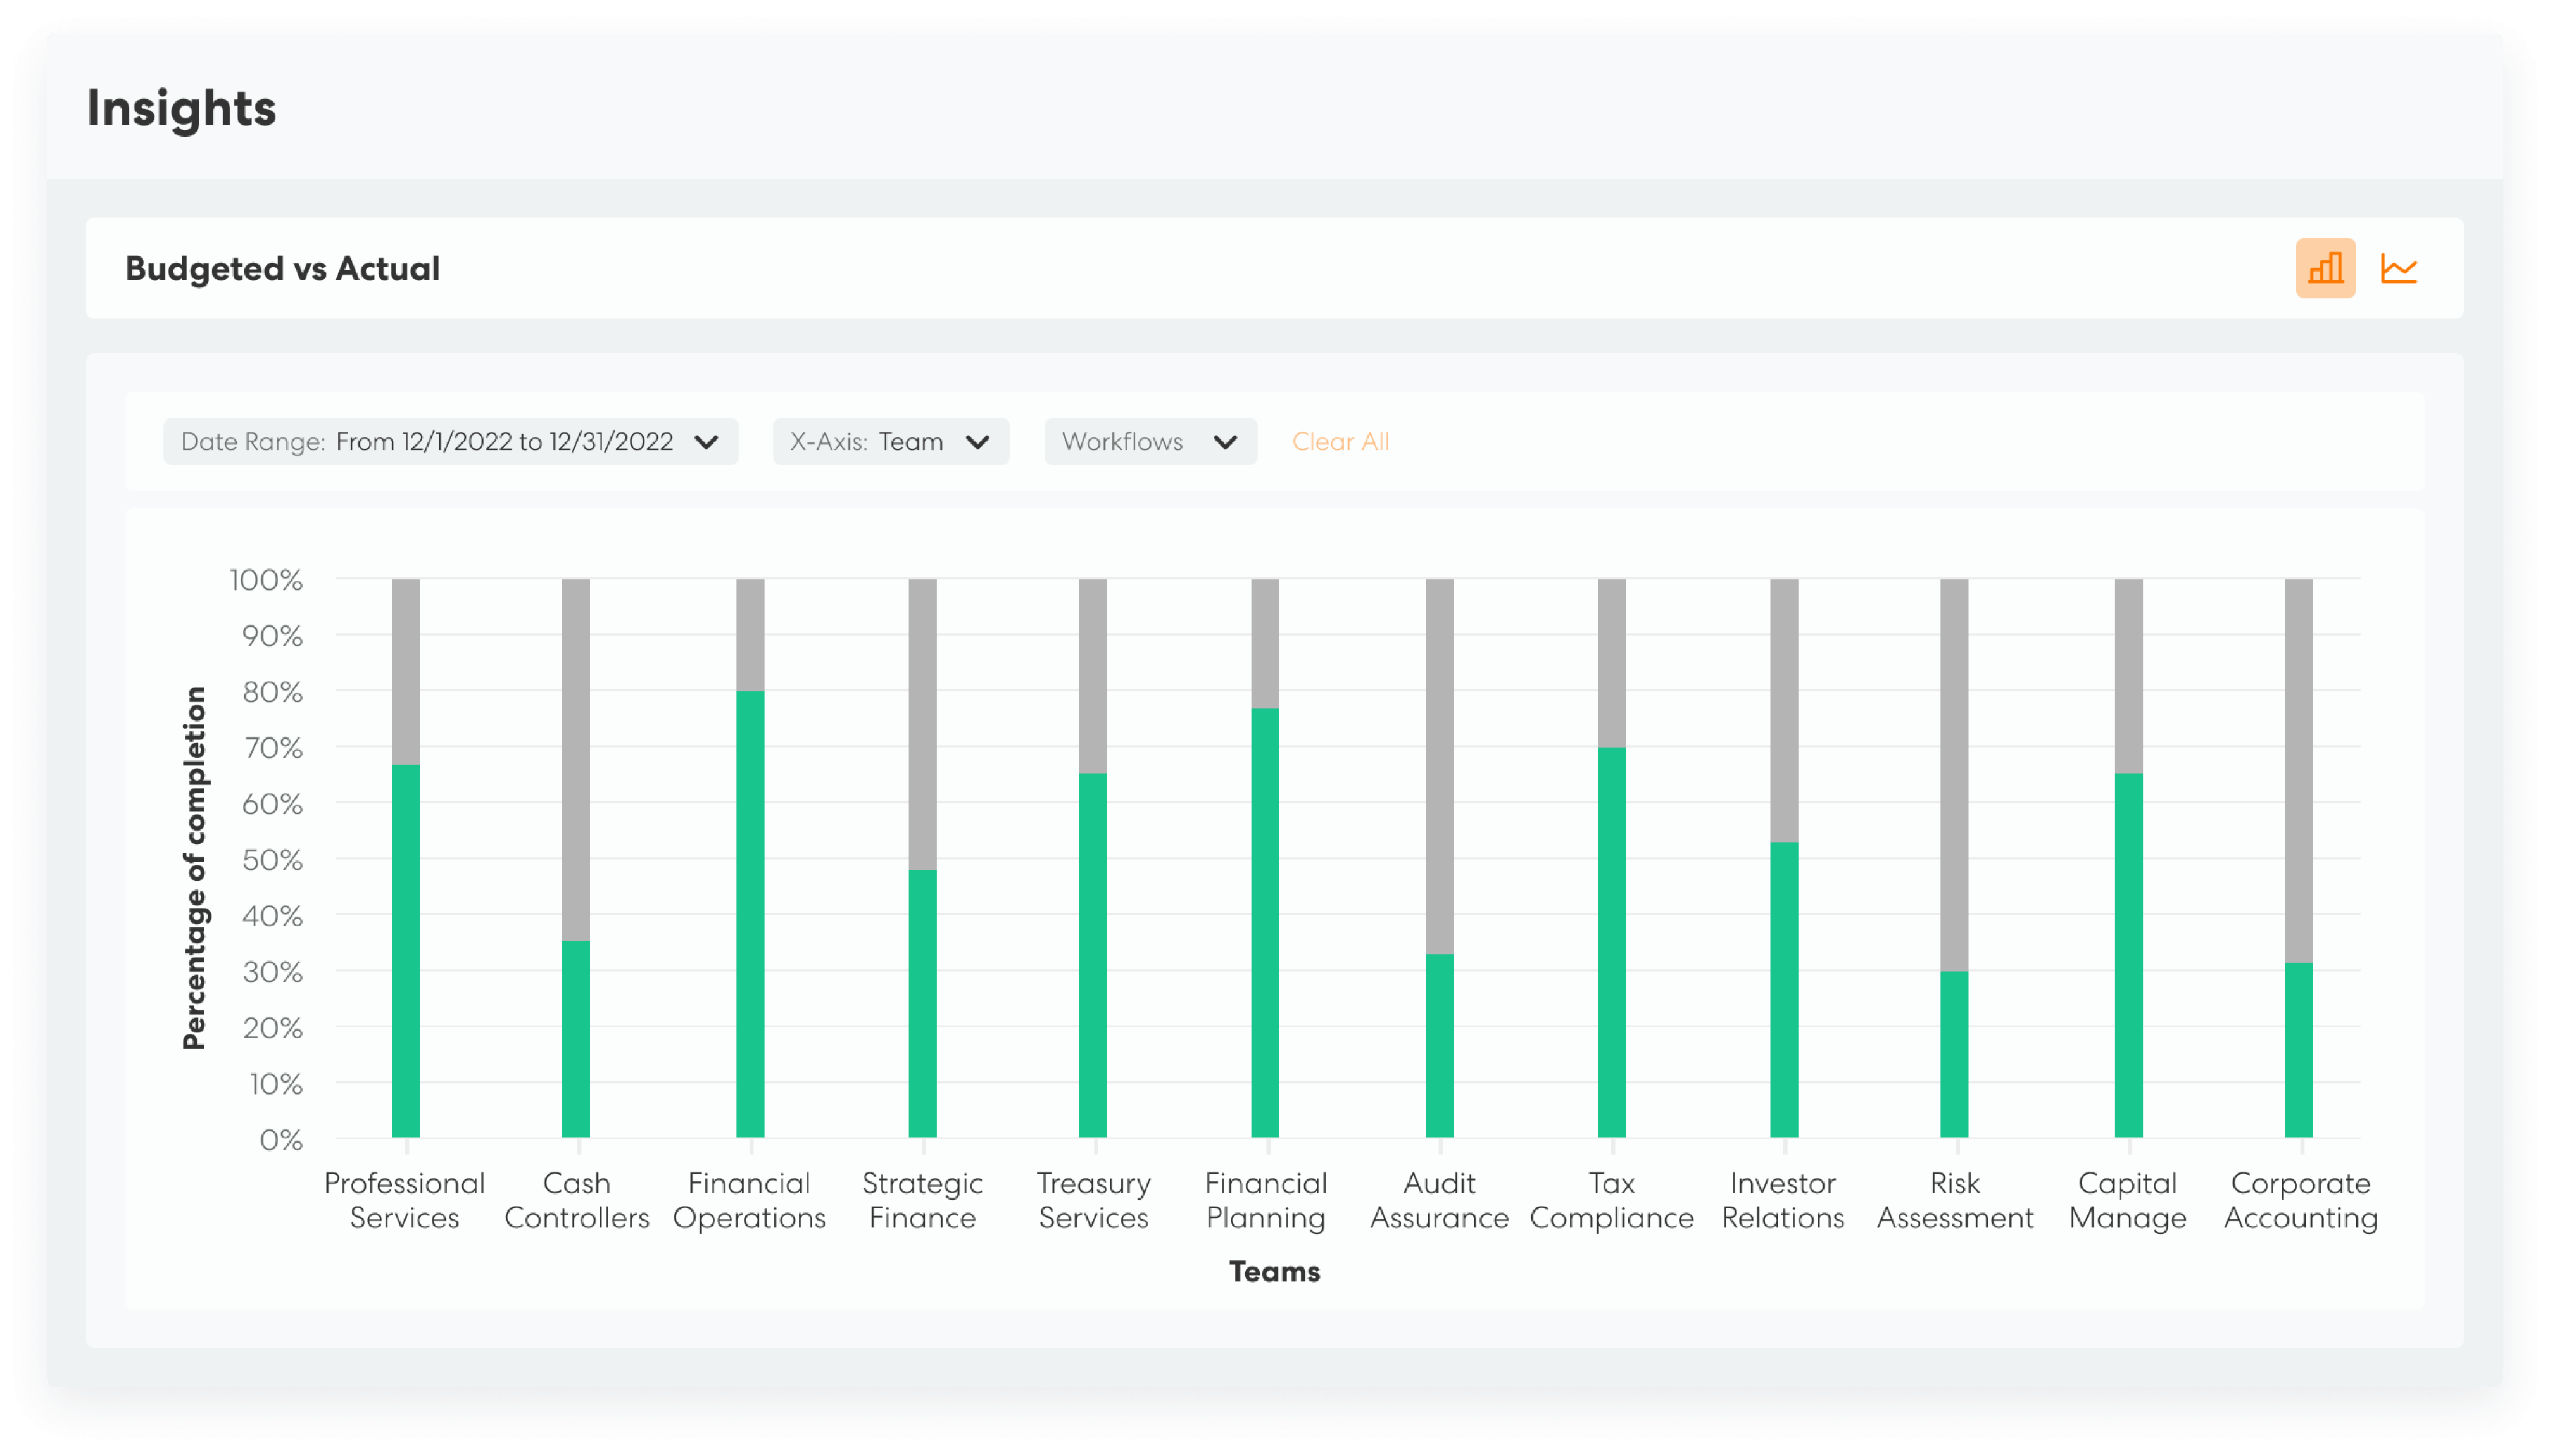Click the Professional Services axis label
The width and height of the screenshot is (2550, 1456).
coord(404,1200)
